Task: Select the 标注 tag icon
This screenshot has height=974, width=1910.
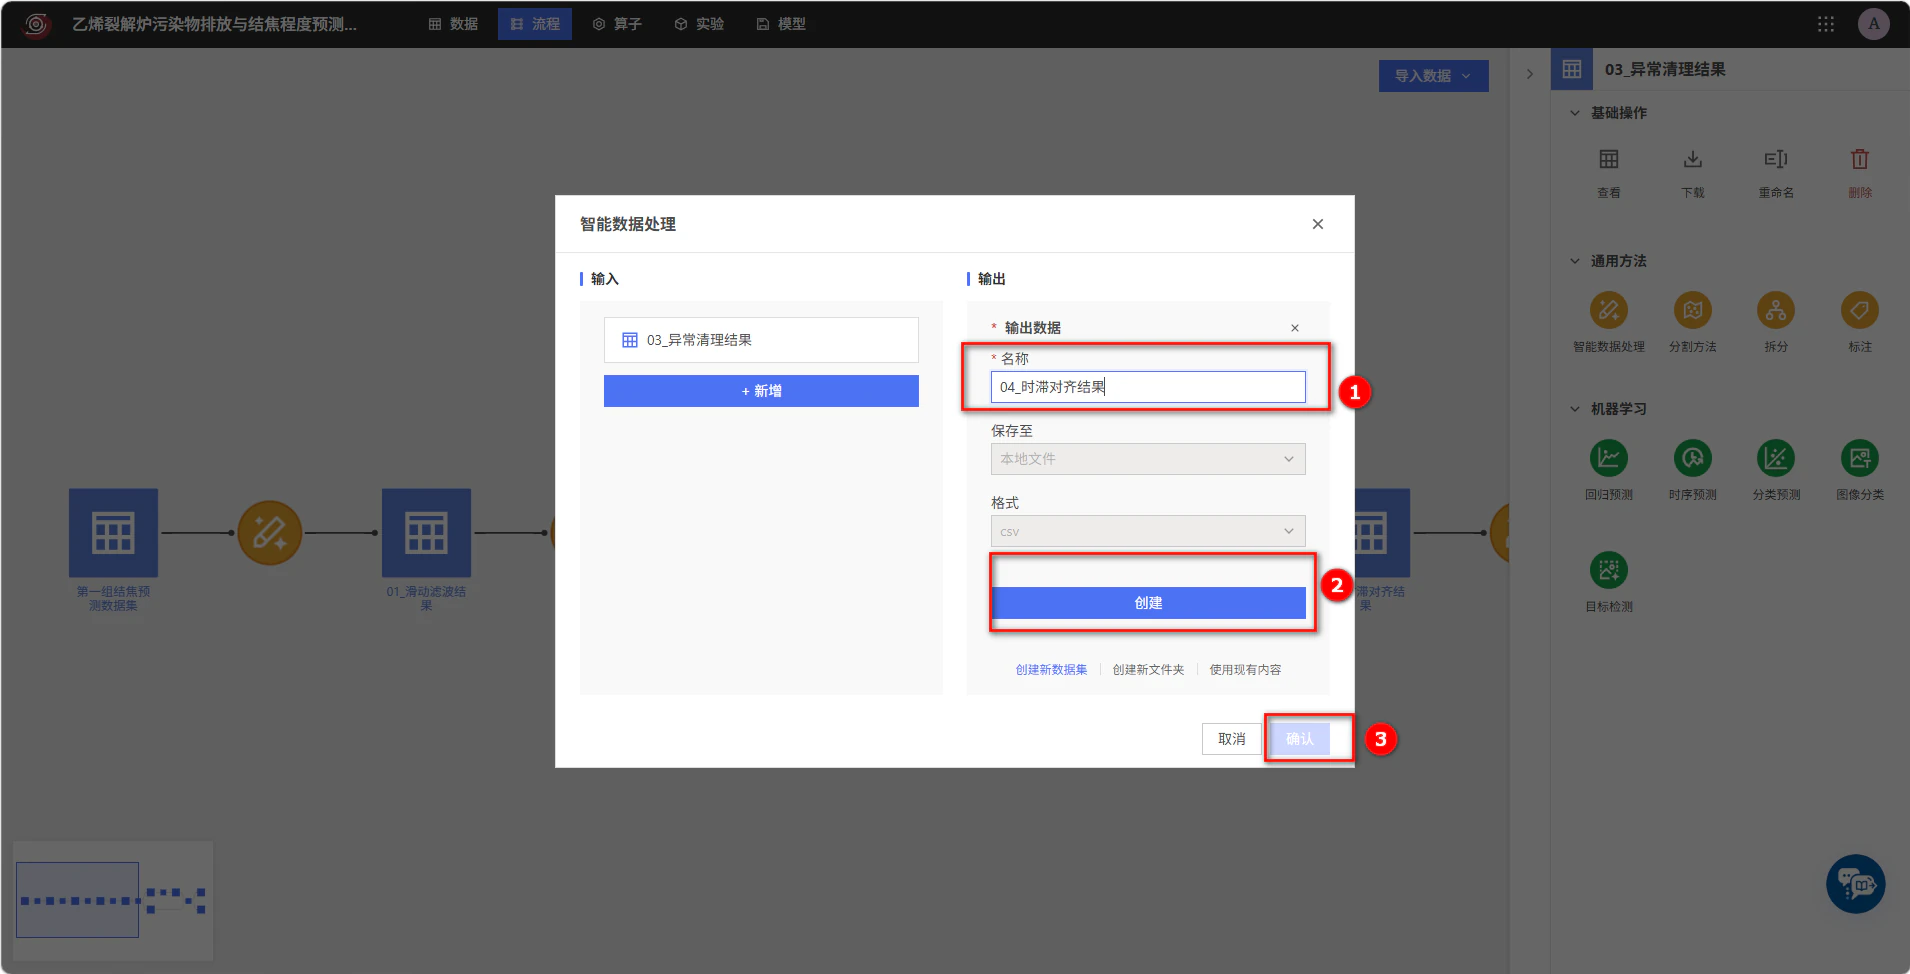Action: tap(1859, 311)
